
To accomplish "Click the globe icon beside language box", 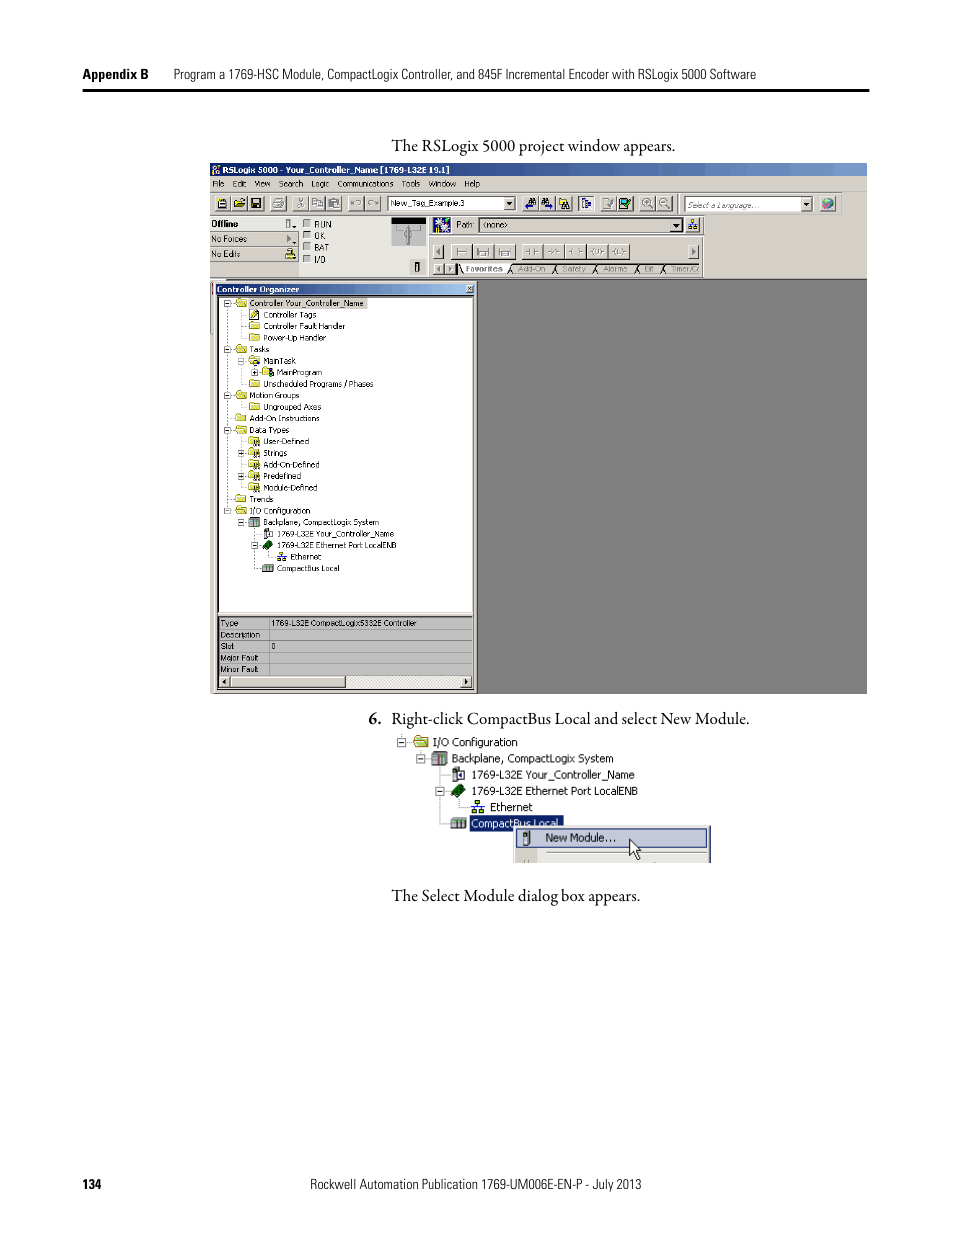I will (828, 203).
